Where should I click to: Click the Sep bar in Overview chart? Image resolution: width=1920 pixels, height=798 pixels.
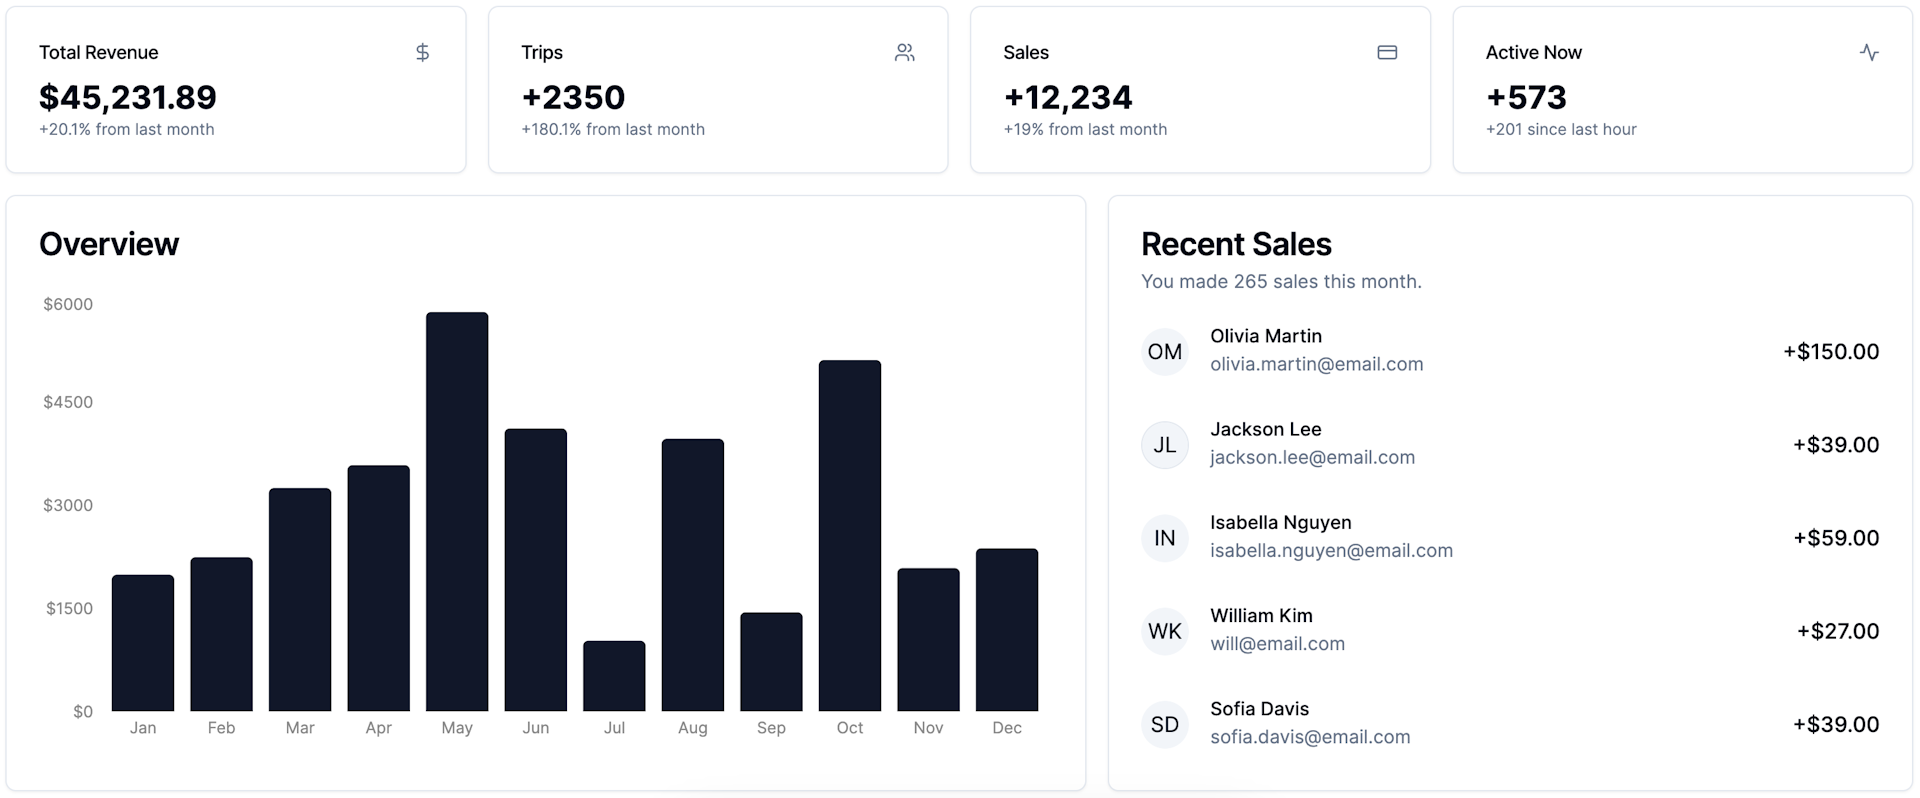click(x=771, y=662)
